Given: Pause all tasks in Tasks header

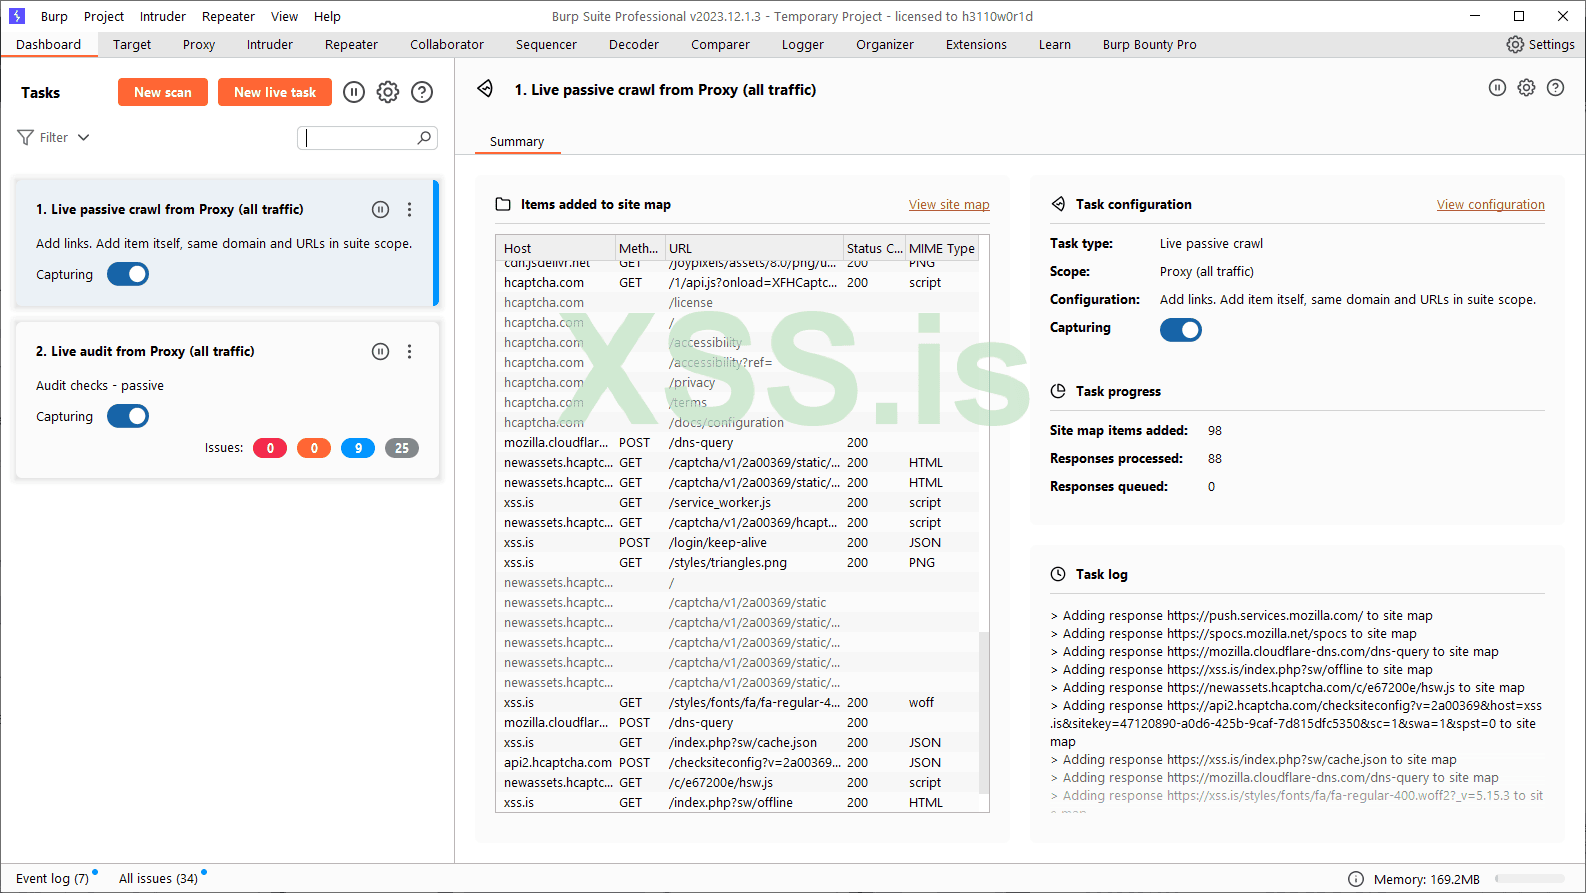Looking at the screenshot, I should coord(354,92).
